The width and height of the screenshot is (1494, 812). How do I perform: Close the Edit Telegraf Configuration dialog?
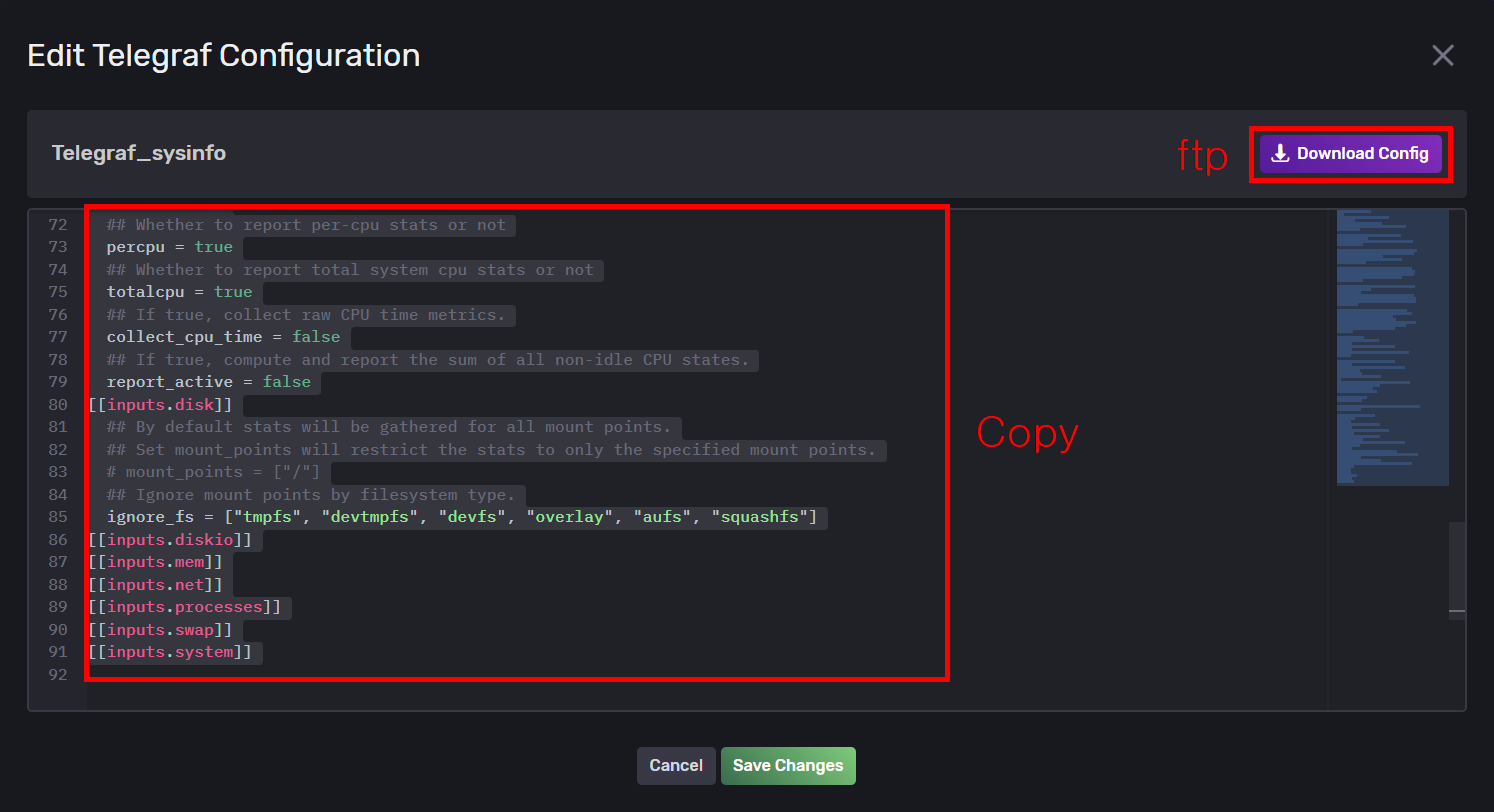click(1442, 55)
